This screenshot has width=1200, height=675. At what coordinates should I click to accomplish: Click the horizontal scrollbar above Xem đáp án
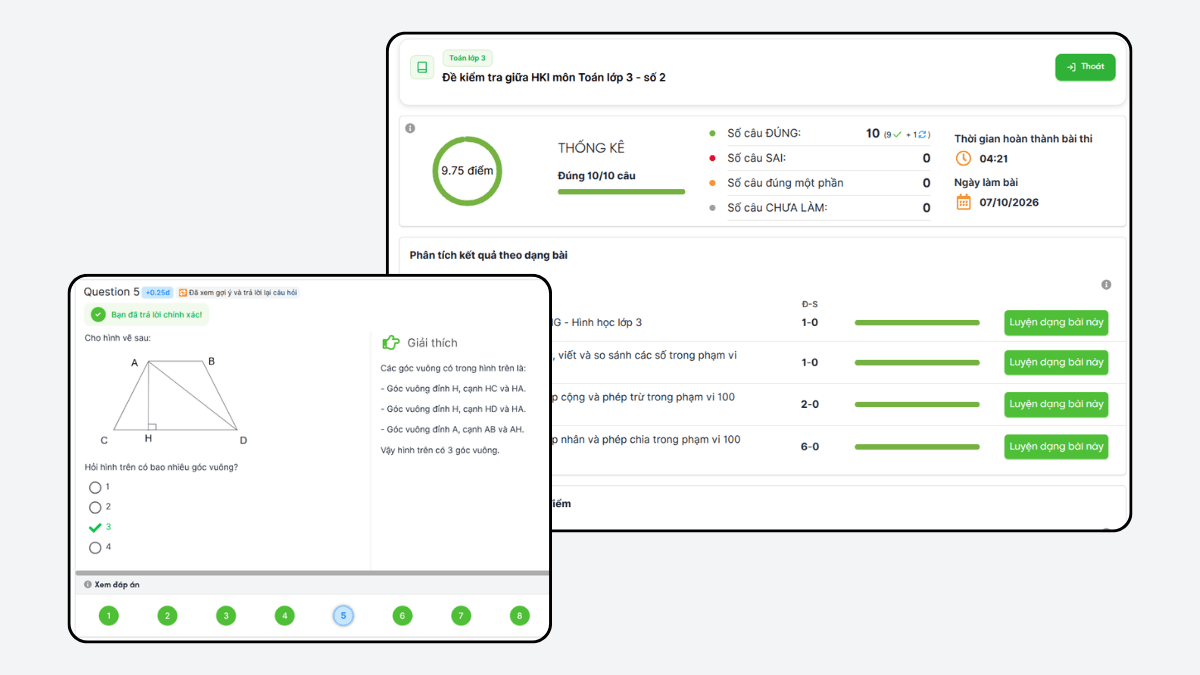[x=312, y=573]
